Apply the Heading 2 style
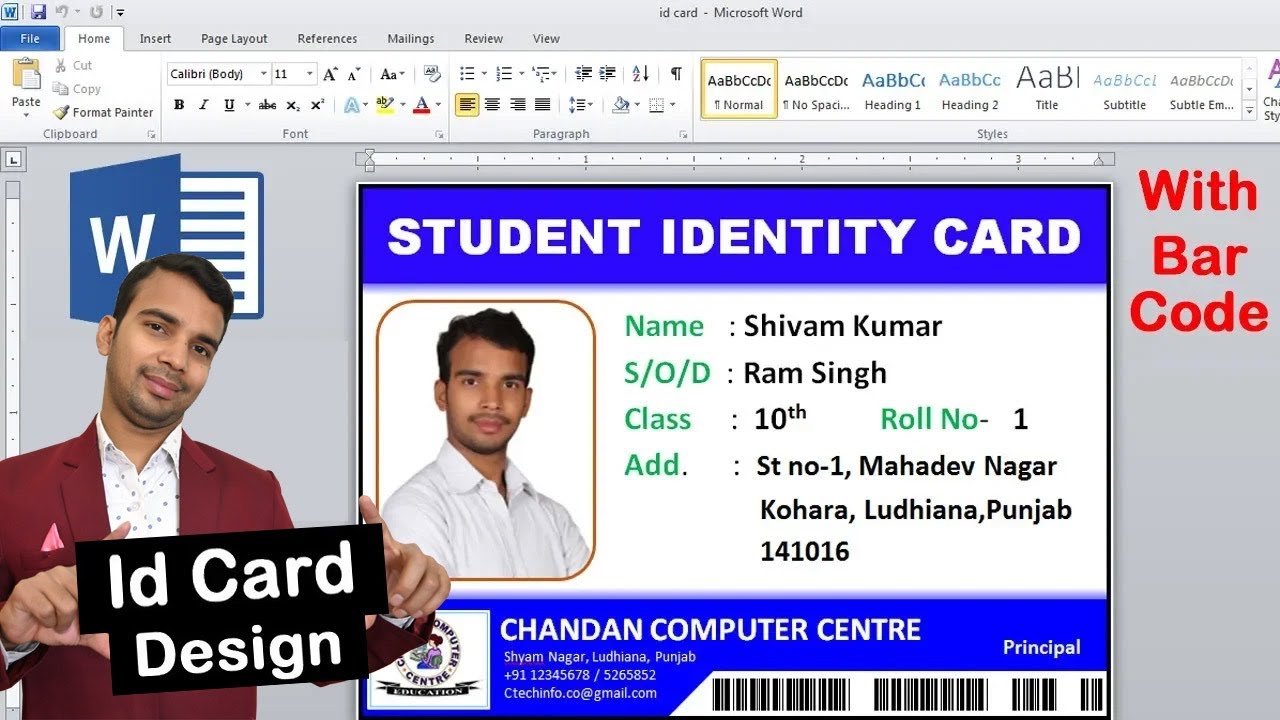Screen dimensions: 1280x720 [x=970, y=89]
